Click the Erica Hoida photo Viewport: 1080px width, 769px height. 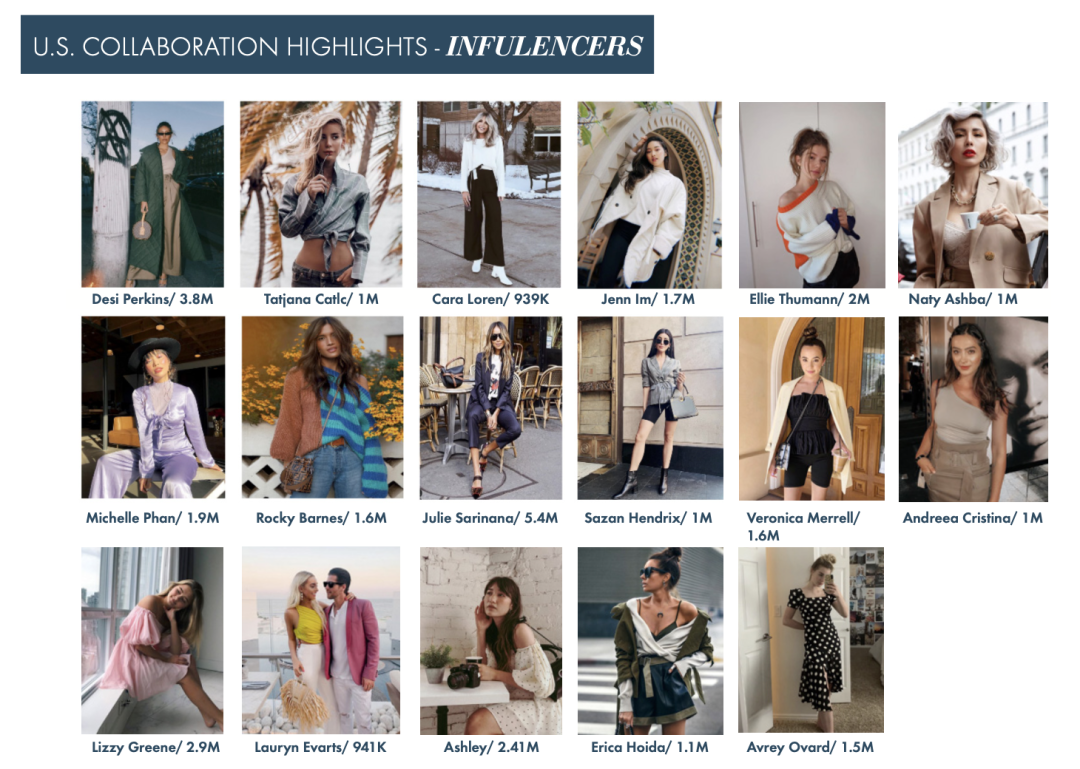(650, 641)
